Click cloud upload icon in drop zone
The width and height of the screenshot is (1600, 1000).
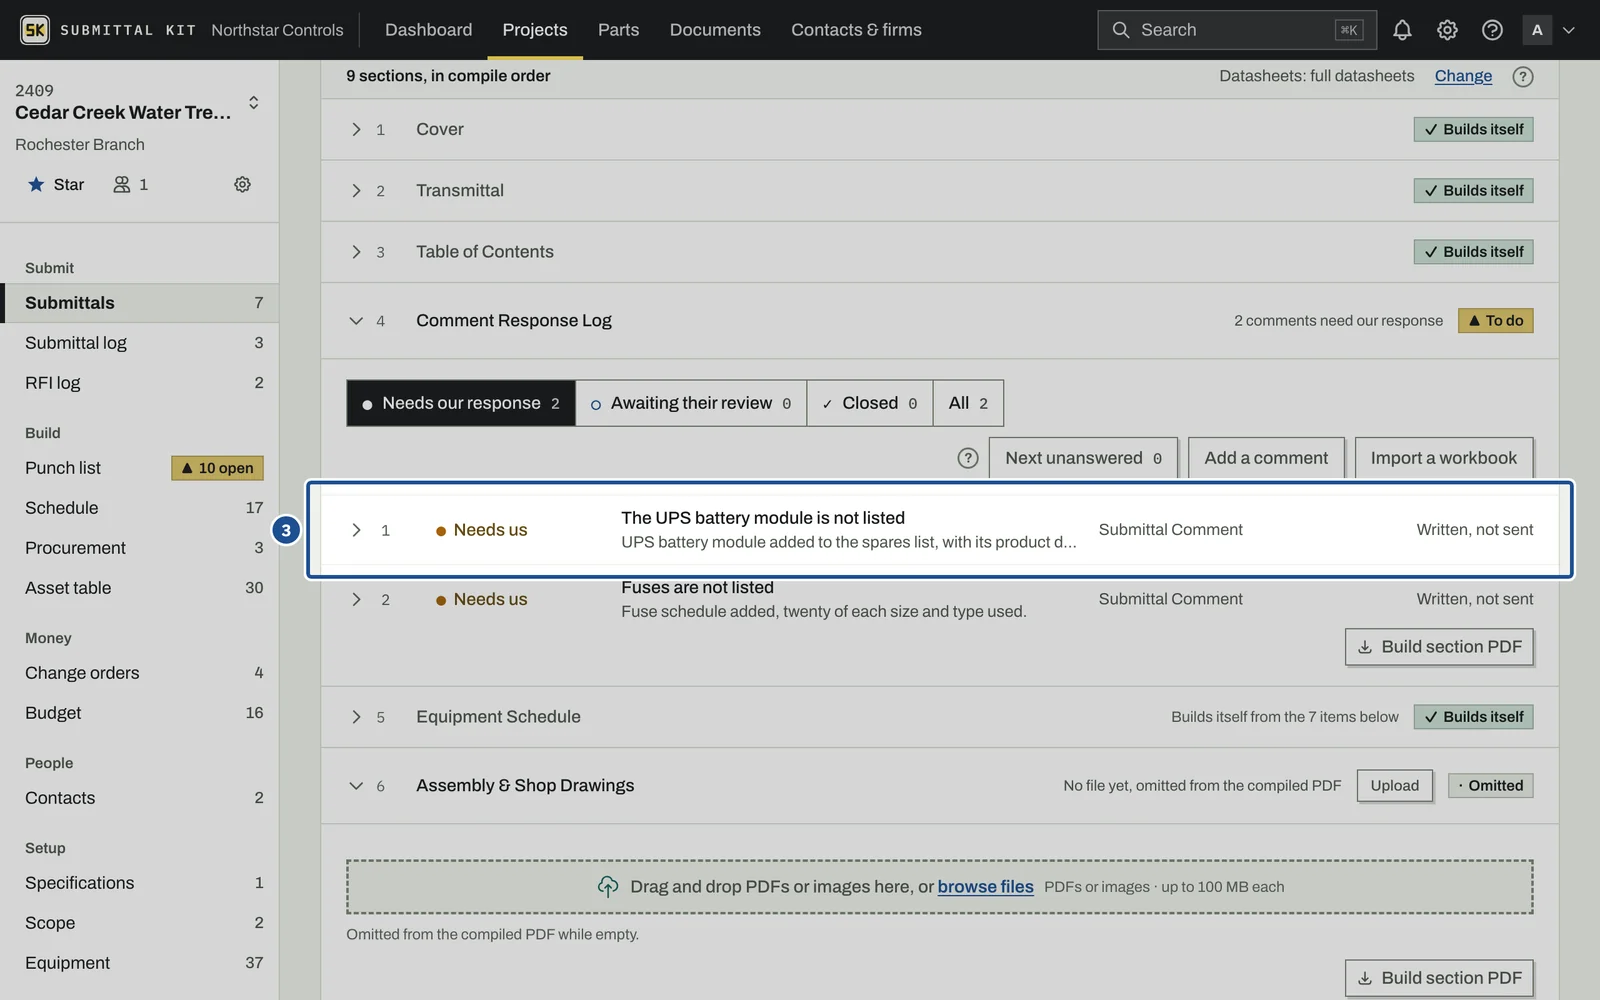(x=608, y=887)
